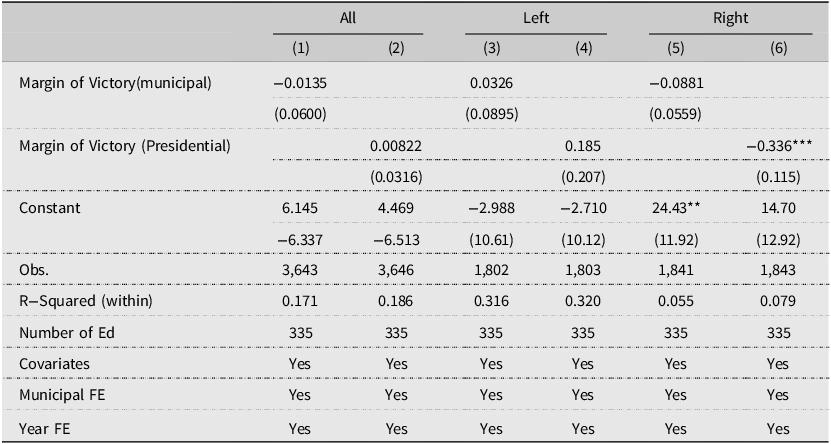Click the 'Margin of Victory (Presidential)' row label

point(125,146)
